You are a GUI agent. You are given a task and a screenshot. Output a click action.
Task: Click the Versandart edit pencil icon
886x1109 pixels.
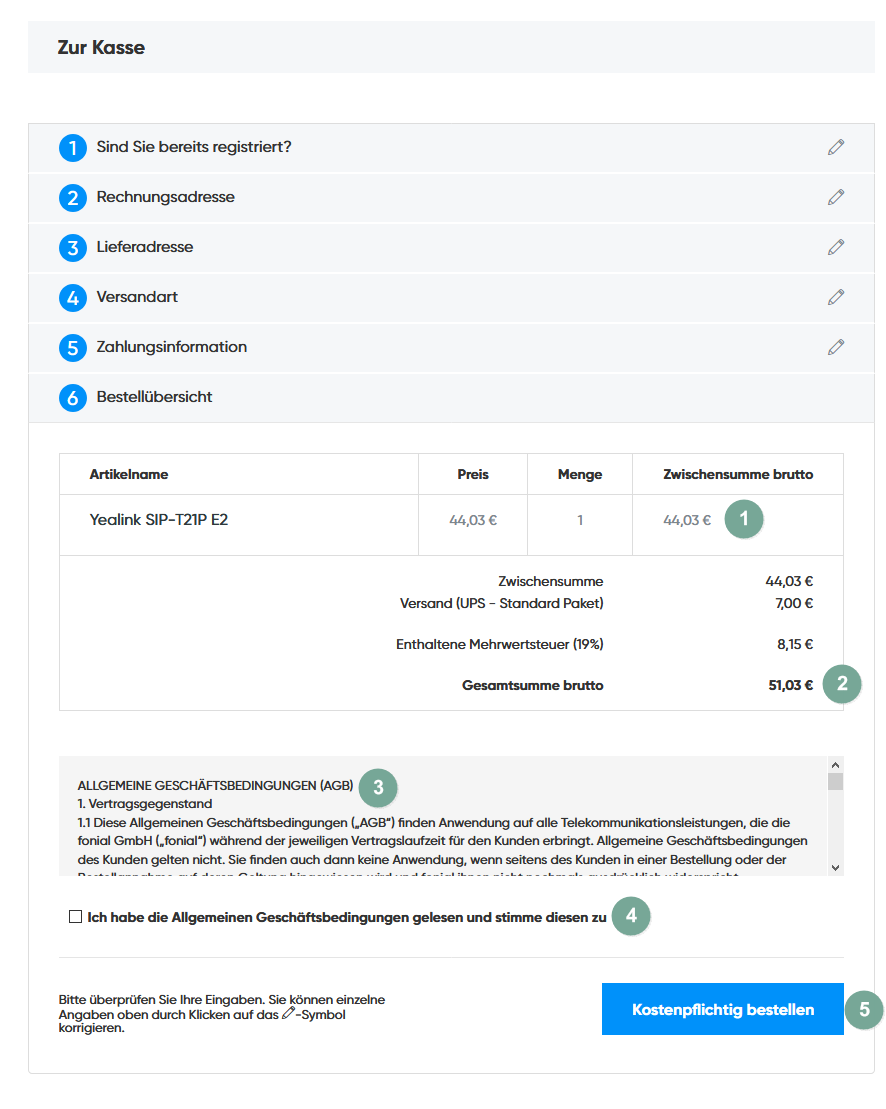click(x=836, y=297)
